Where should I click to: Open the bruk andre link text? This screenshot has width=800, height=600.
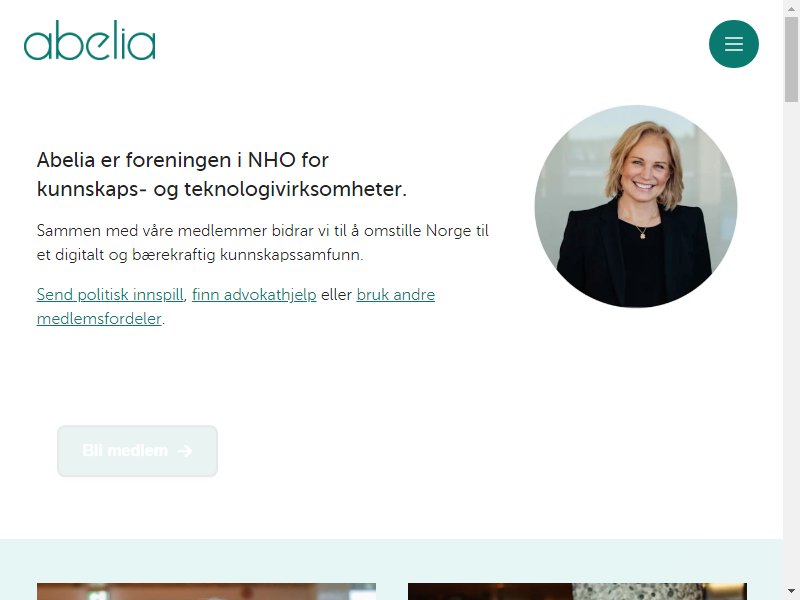pos(395,295)
